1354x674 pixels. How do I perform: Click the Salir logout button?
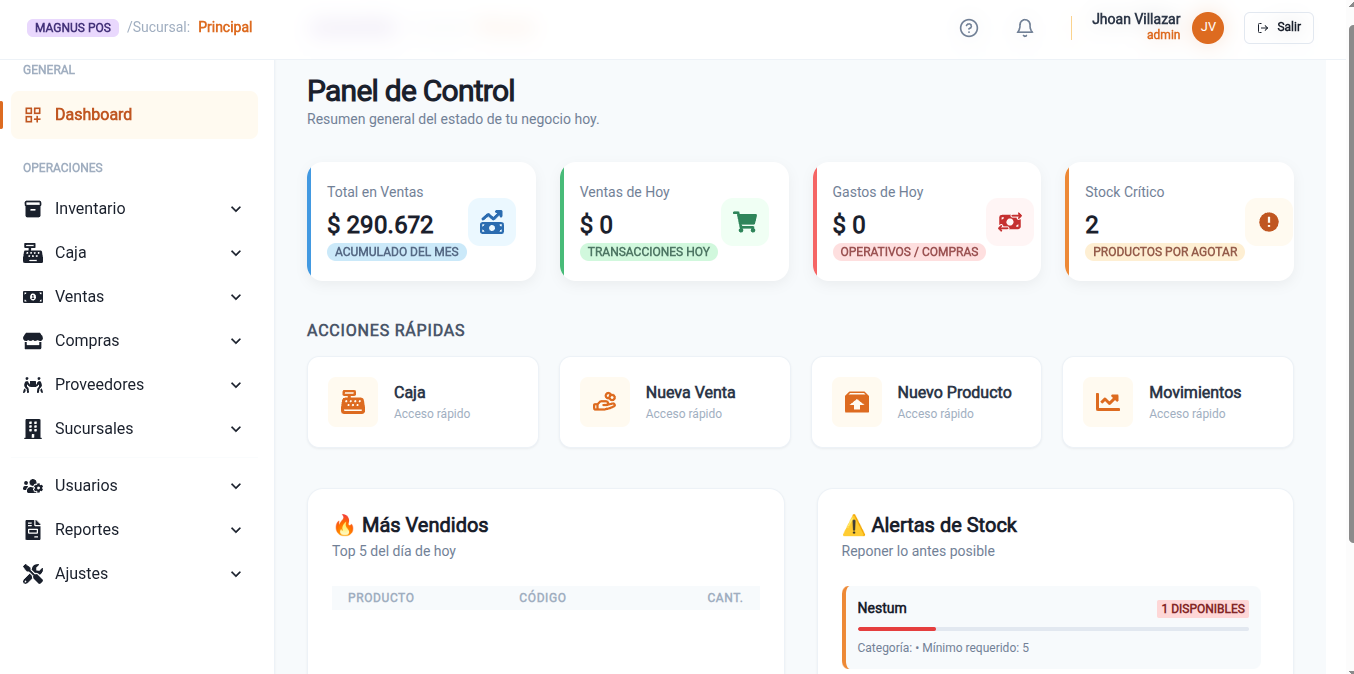[1278, 28]
